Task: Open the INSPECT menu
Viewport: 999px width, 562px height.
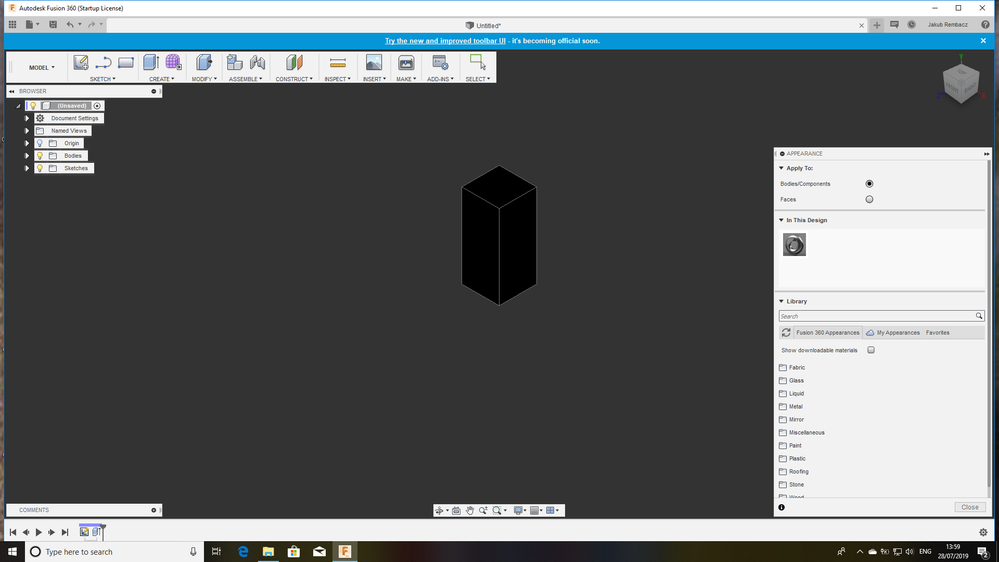Action: (x=337, y=79)
